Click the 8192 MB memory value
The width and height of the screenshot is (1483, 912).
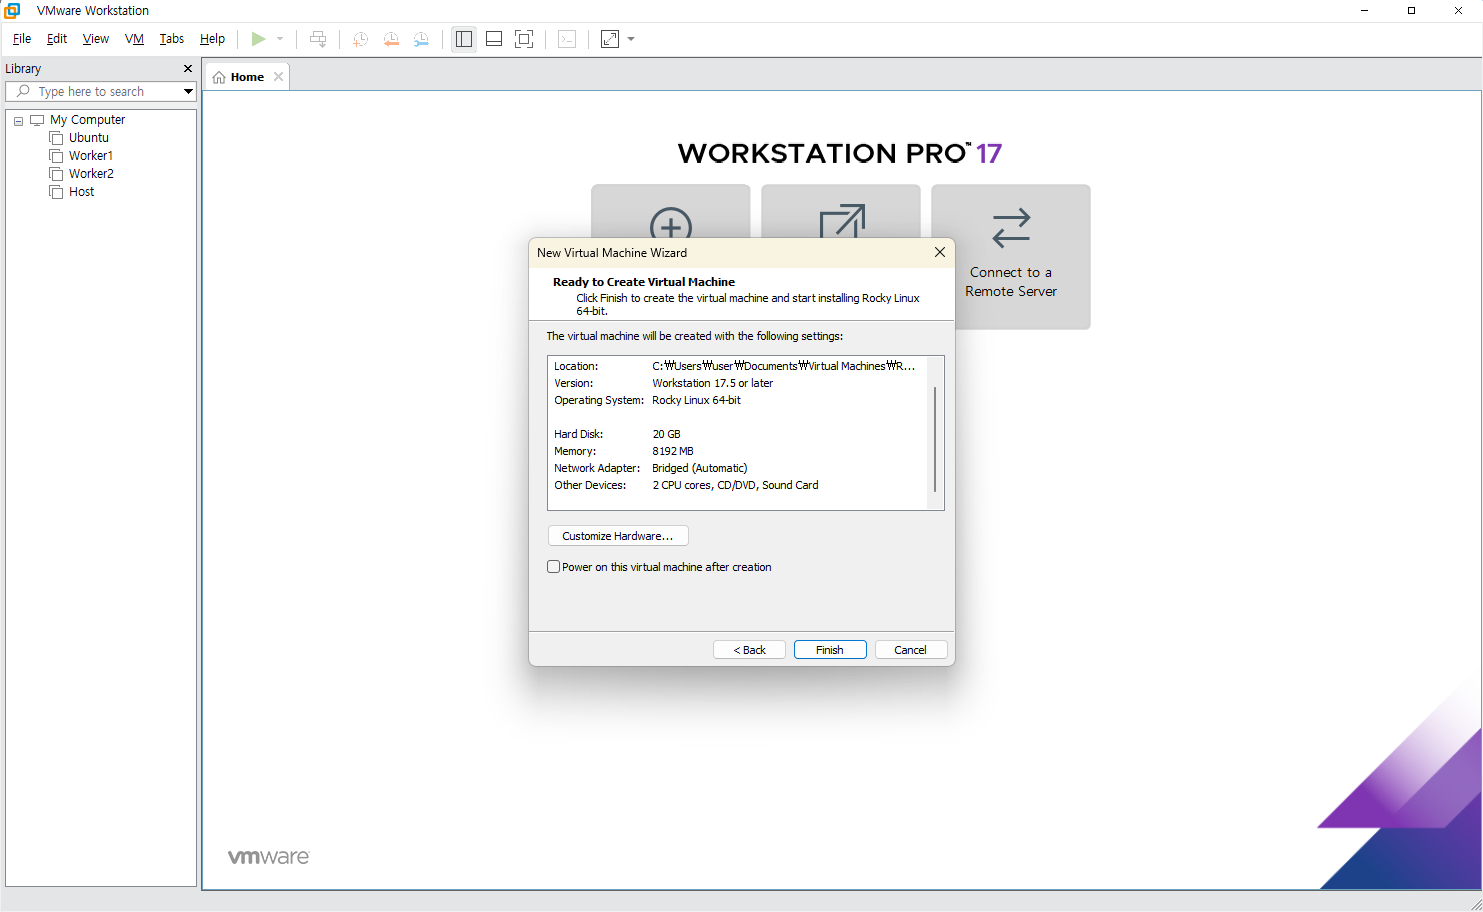point(673,451)
